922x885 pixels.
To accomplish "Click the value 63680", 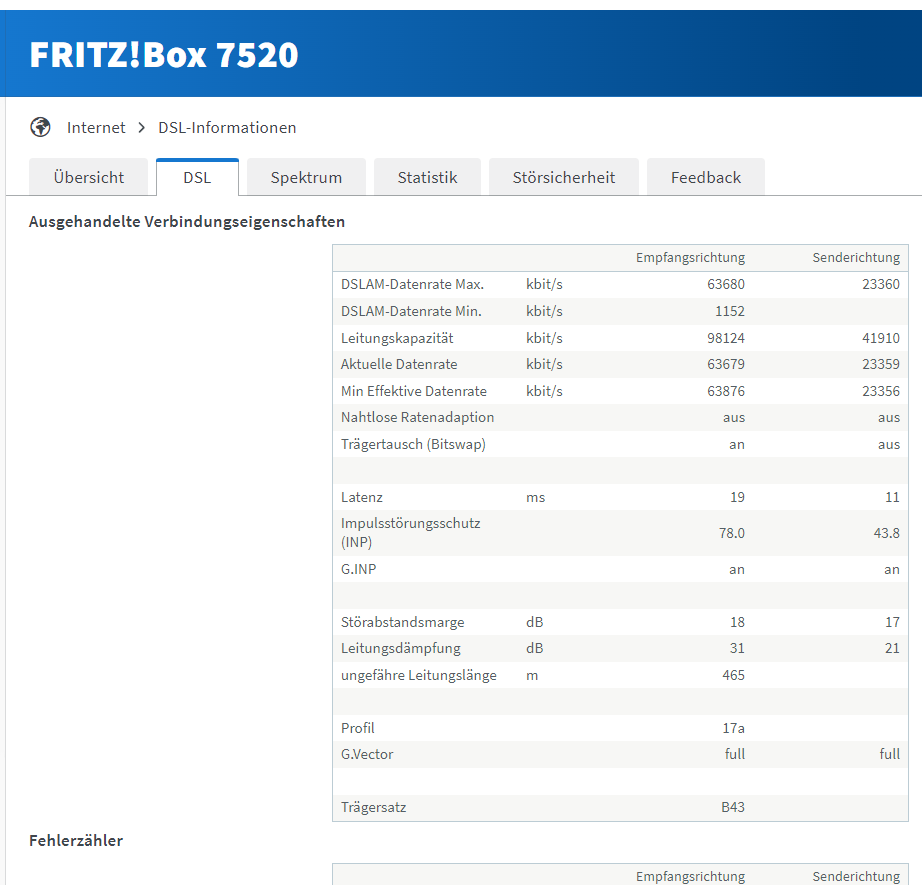I will click(x=726, y=284).
